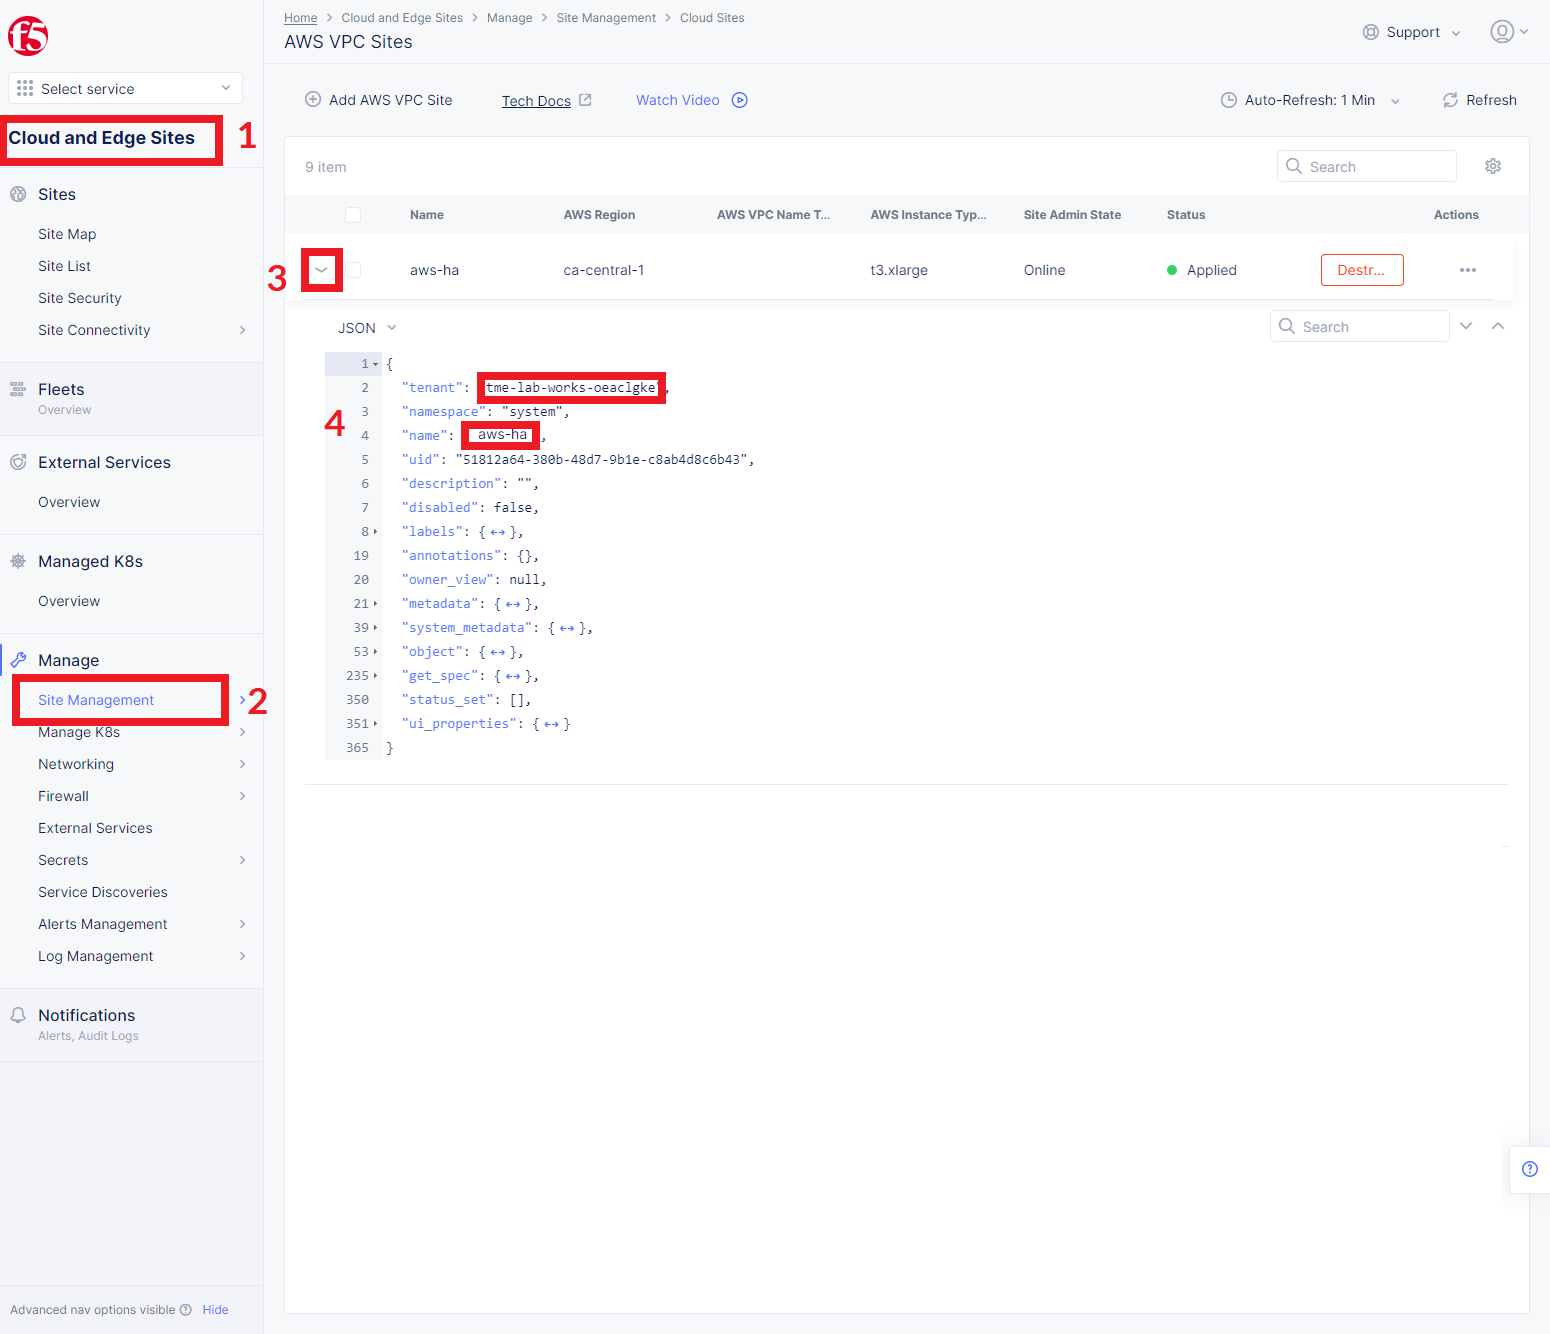The height and width of the screenshot is (1334, 1550).
Task: Go to next search match arrow
Action: (x=1466, y=326)
